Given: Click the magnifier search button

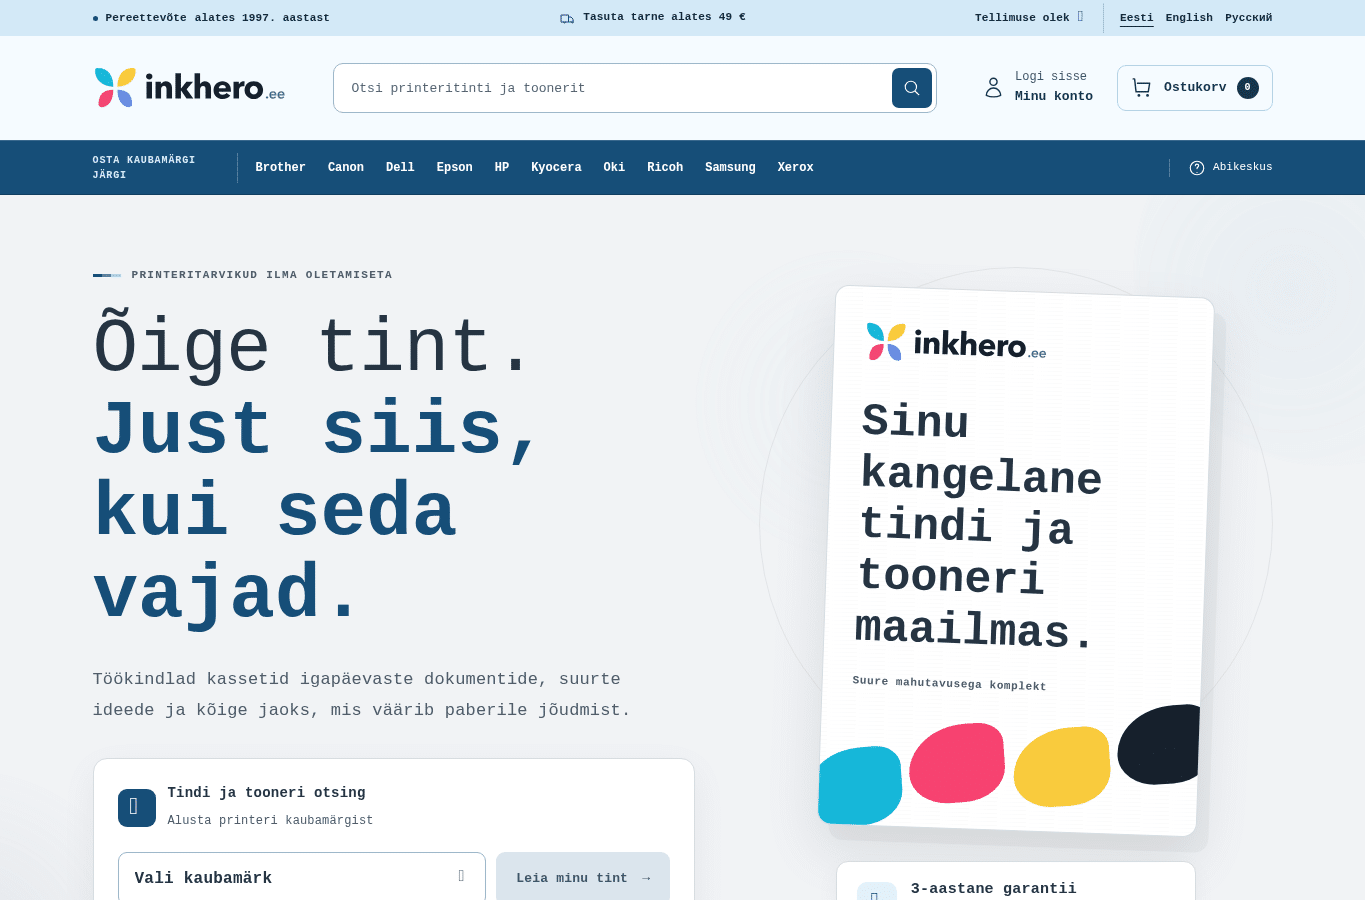Looking at the screenshot, I should pos(912,88).
